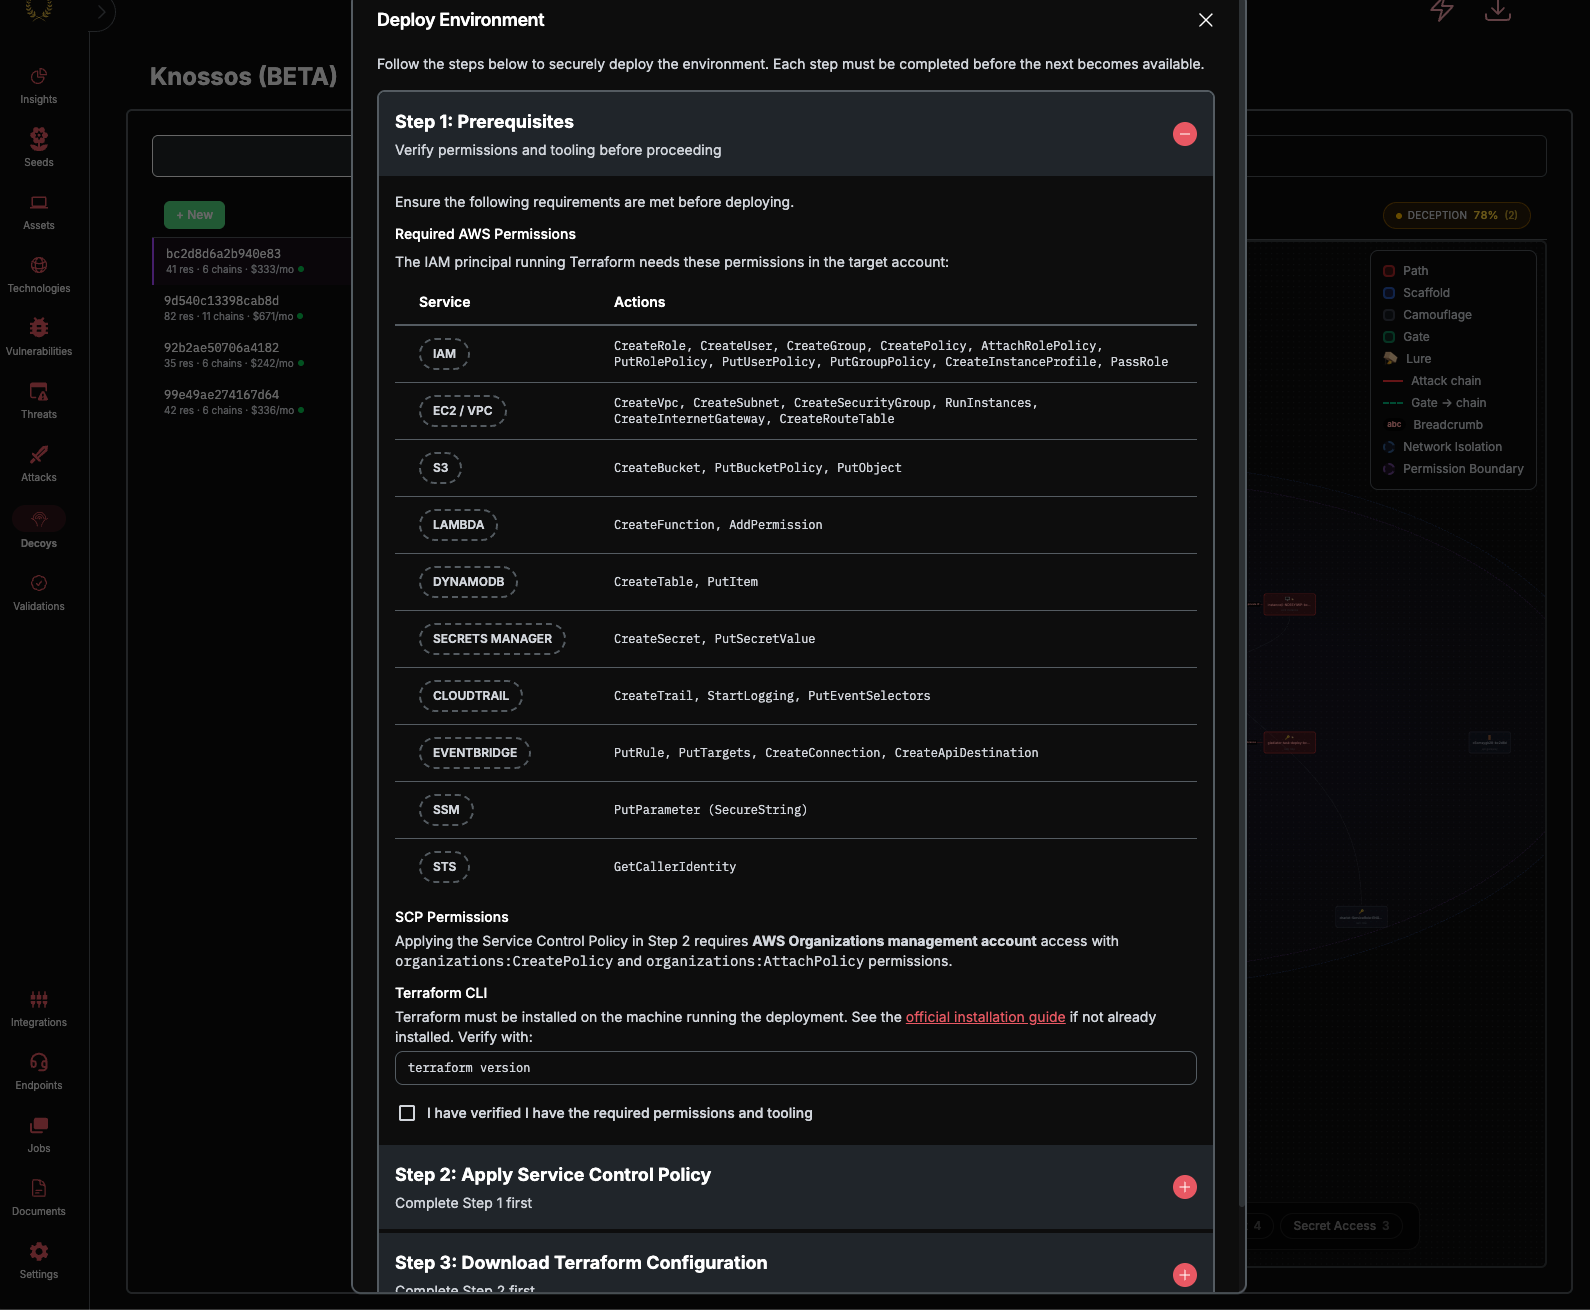Click the CreateSecret, PutSecretValue action text
The width and height of the screenshot is (1590, 1310).
(714, 639)
